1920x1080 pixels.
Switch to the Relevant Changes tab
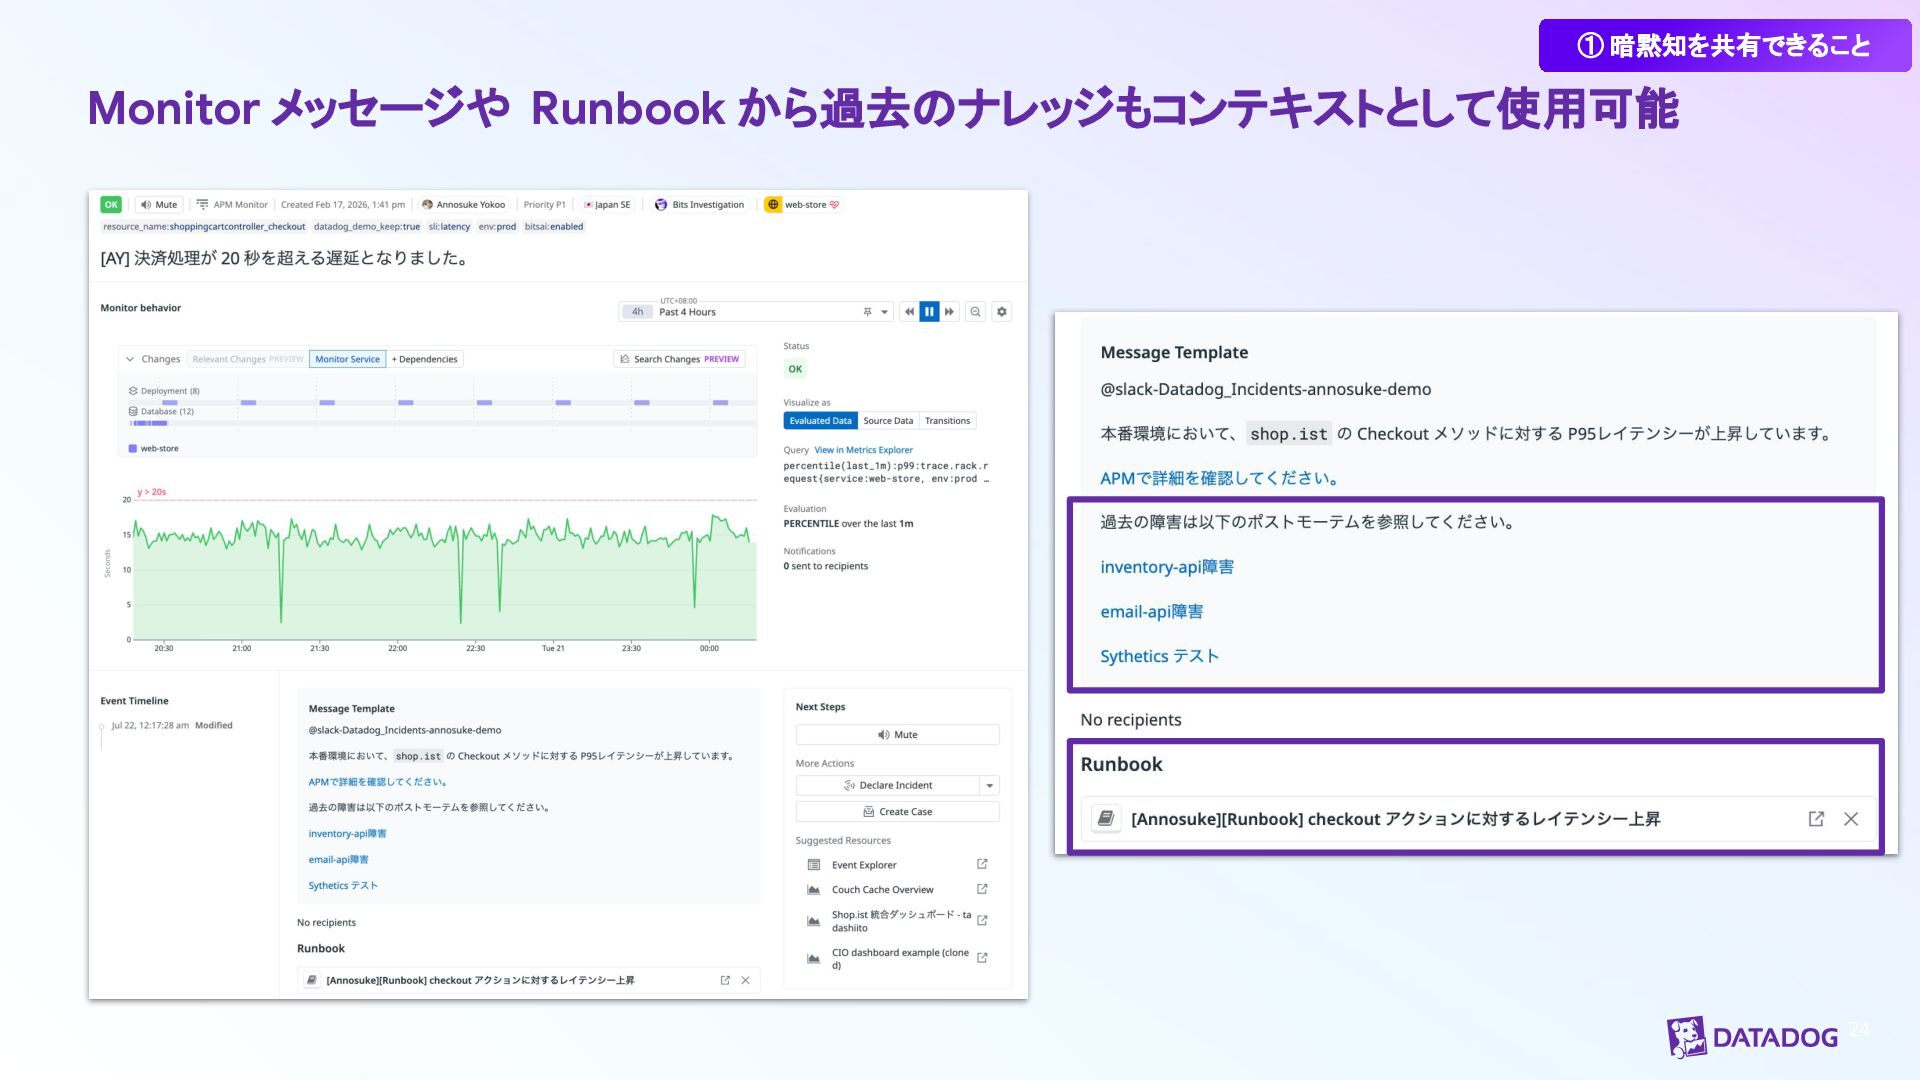point(247,359)
